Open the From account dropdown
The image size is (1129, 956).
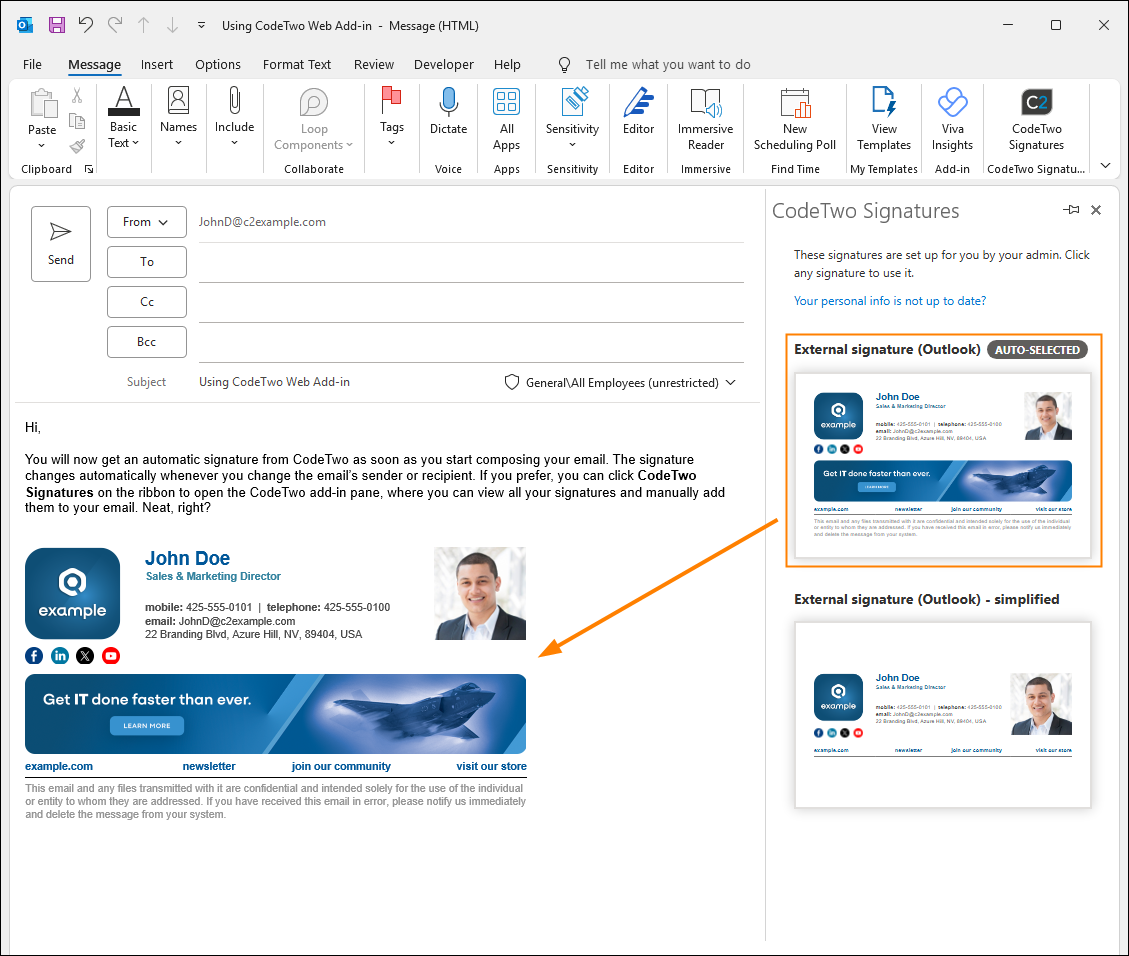tap(147, 222)
